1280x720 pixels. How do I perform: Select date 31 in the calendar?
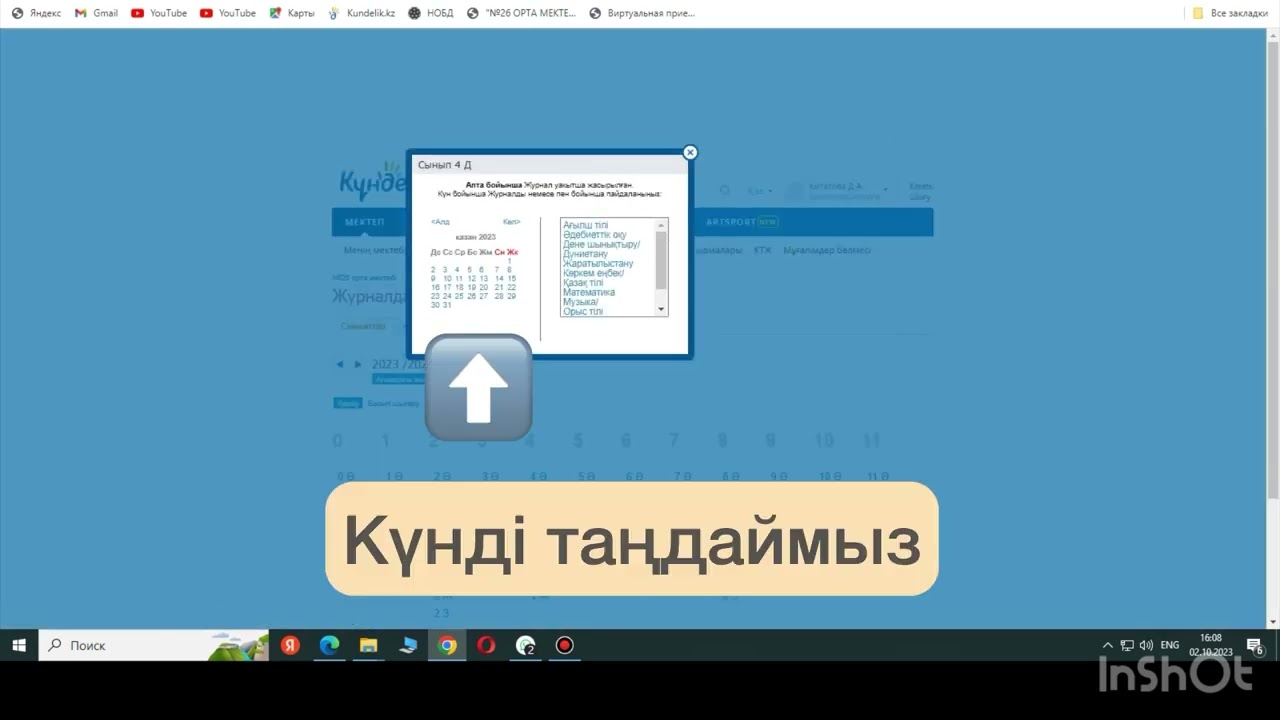[447, 305]
